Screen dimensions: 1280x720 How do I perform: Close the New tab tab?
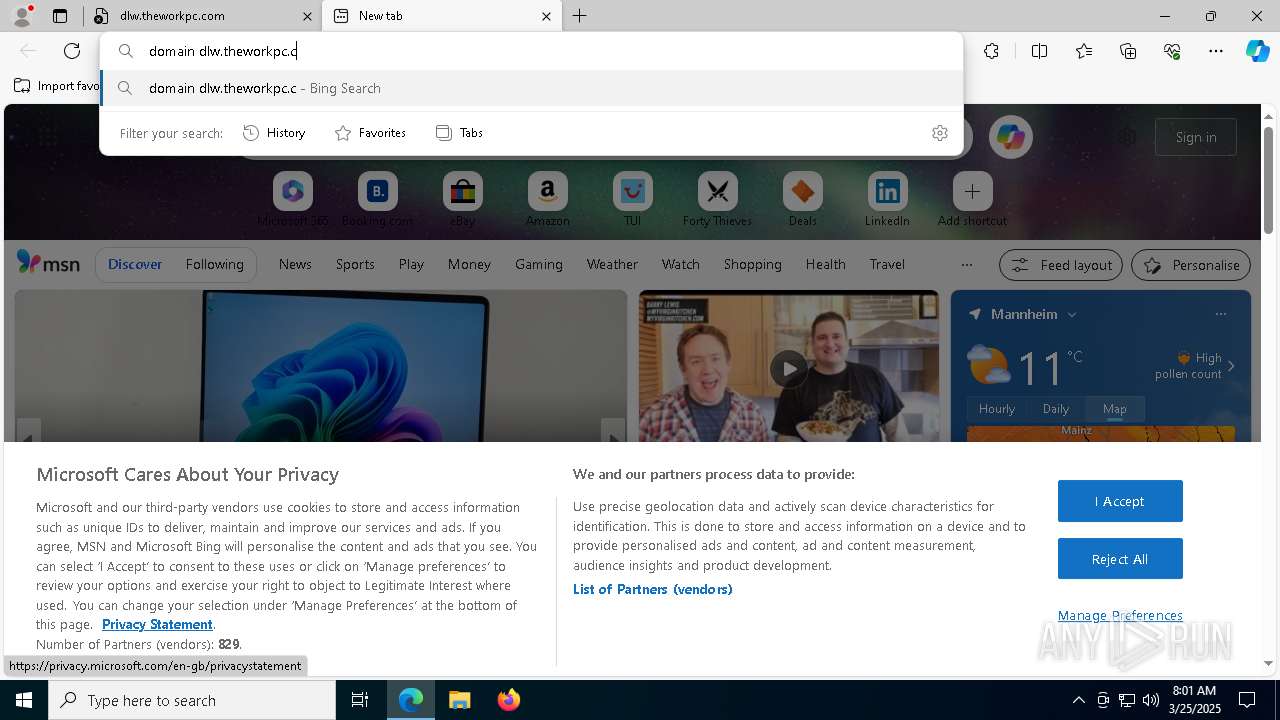pyautogui.click(x=546, y=16)
